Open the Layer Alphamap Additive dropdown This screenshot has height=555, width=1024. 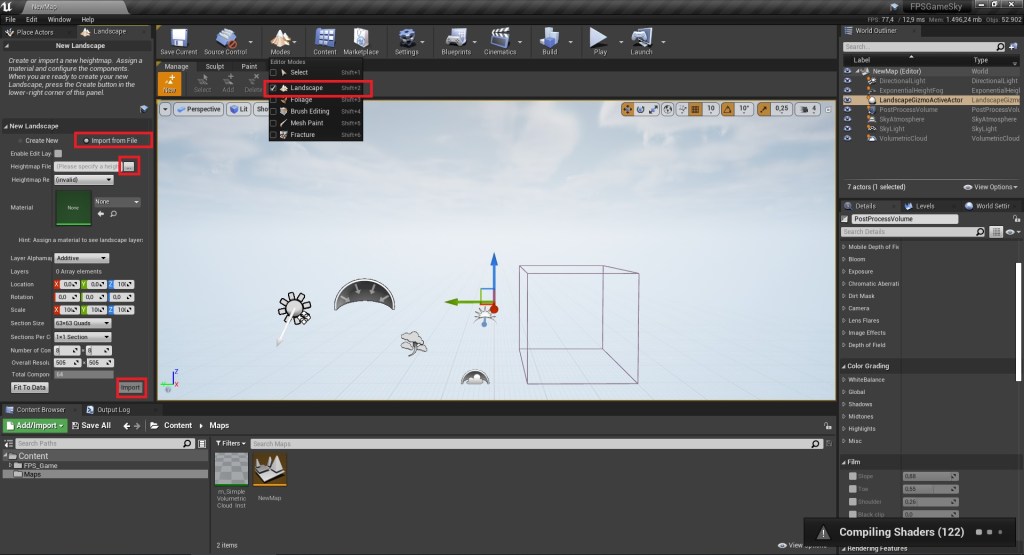[82, 258]
